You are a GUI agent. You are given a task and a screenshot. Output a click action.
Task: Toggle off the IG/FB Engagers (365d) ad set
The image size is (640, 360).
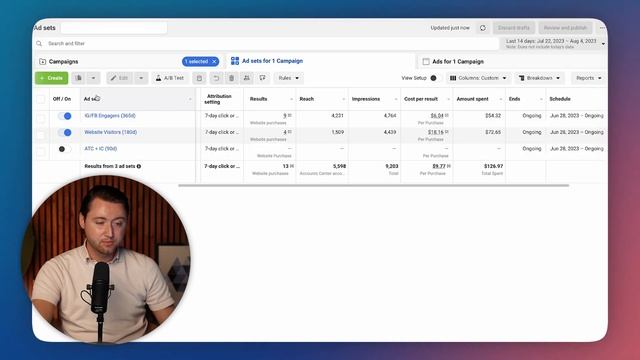(x=64, y=116)
